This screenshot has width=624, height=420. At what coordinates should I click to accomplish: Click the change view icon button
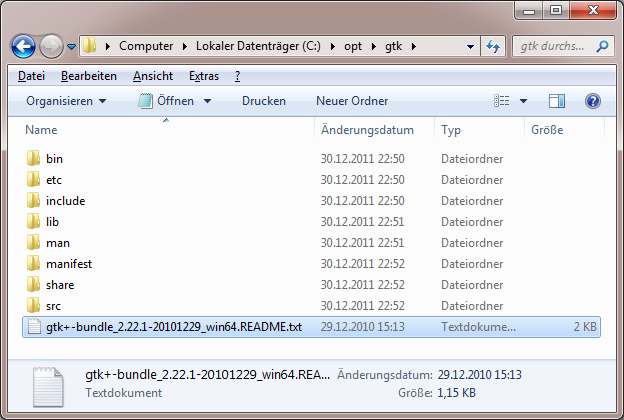pyautogui.click(x=502, y=101)
